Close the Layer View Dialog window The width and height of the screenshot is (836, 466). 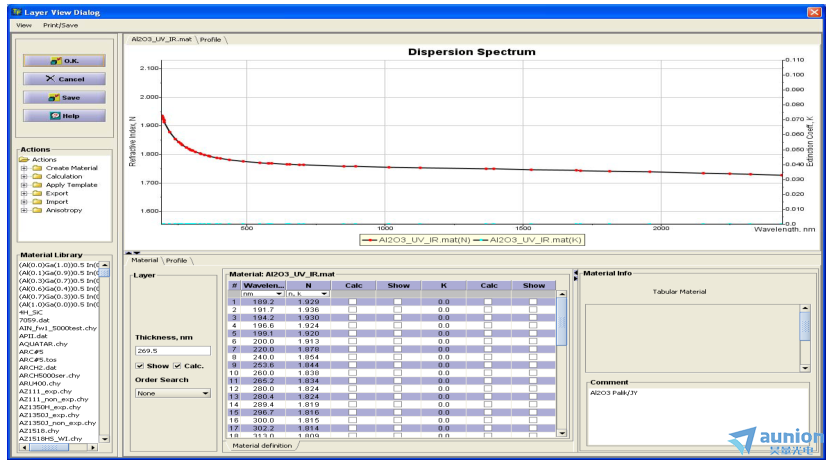pos(814,12)
